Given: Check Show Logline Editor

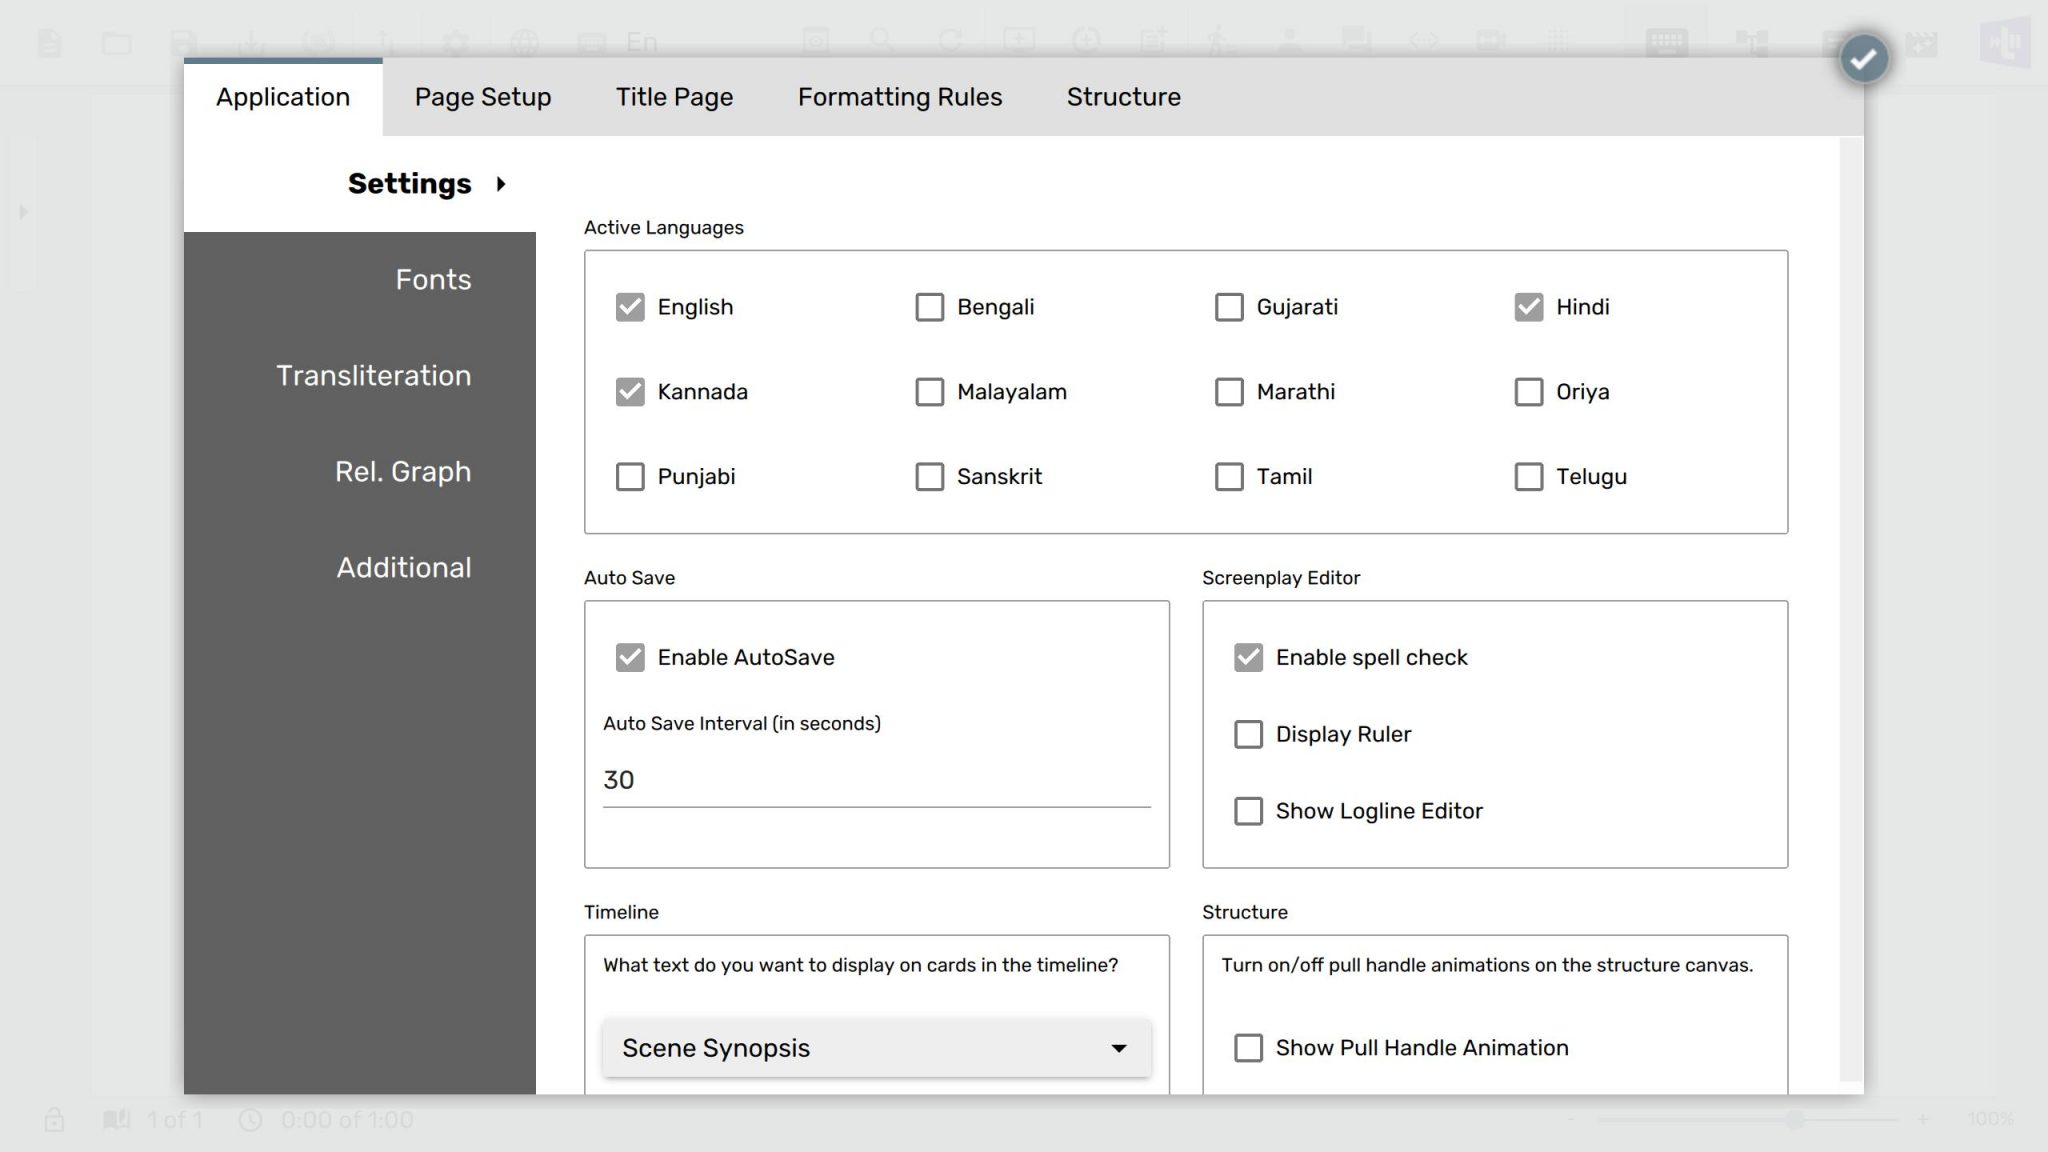Looking at the screenshot, I should pos(1248,811).
